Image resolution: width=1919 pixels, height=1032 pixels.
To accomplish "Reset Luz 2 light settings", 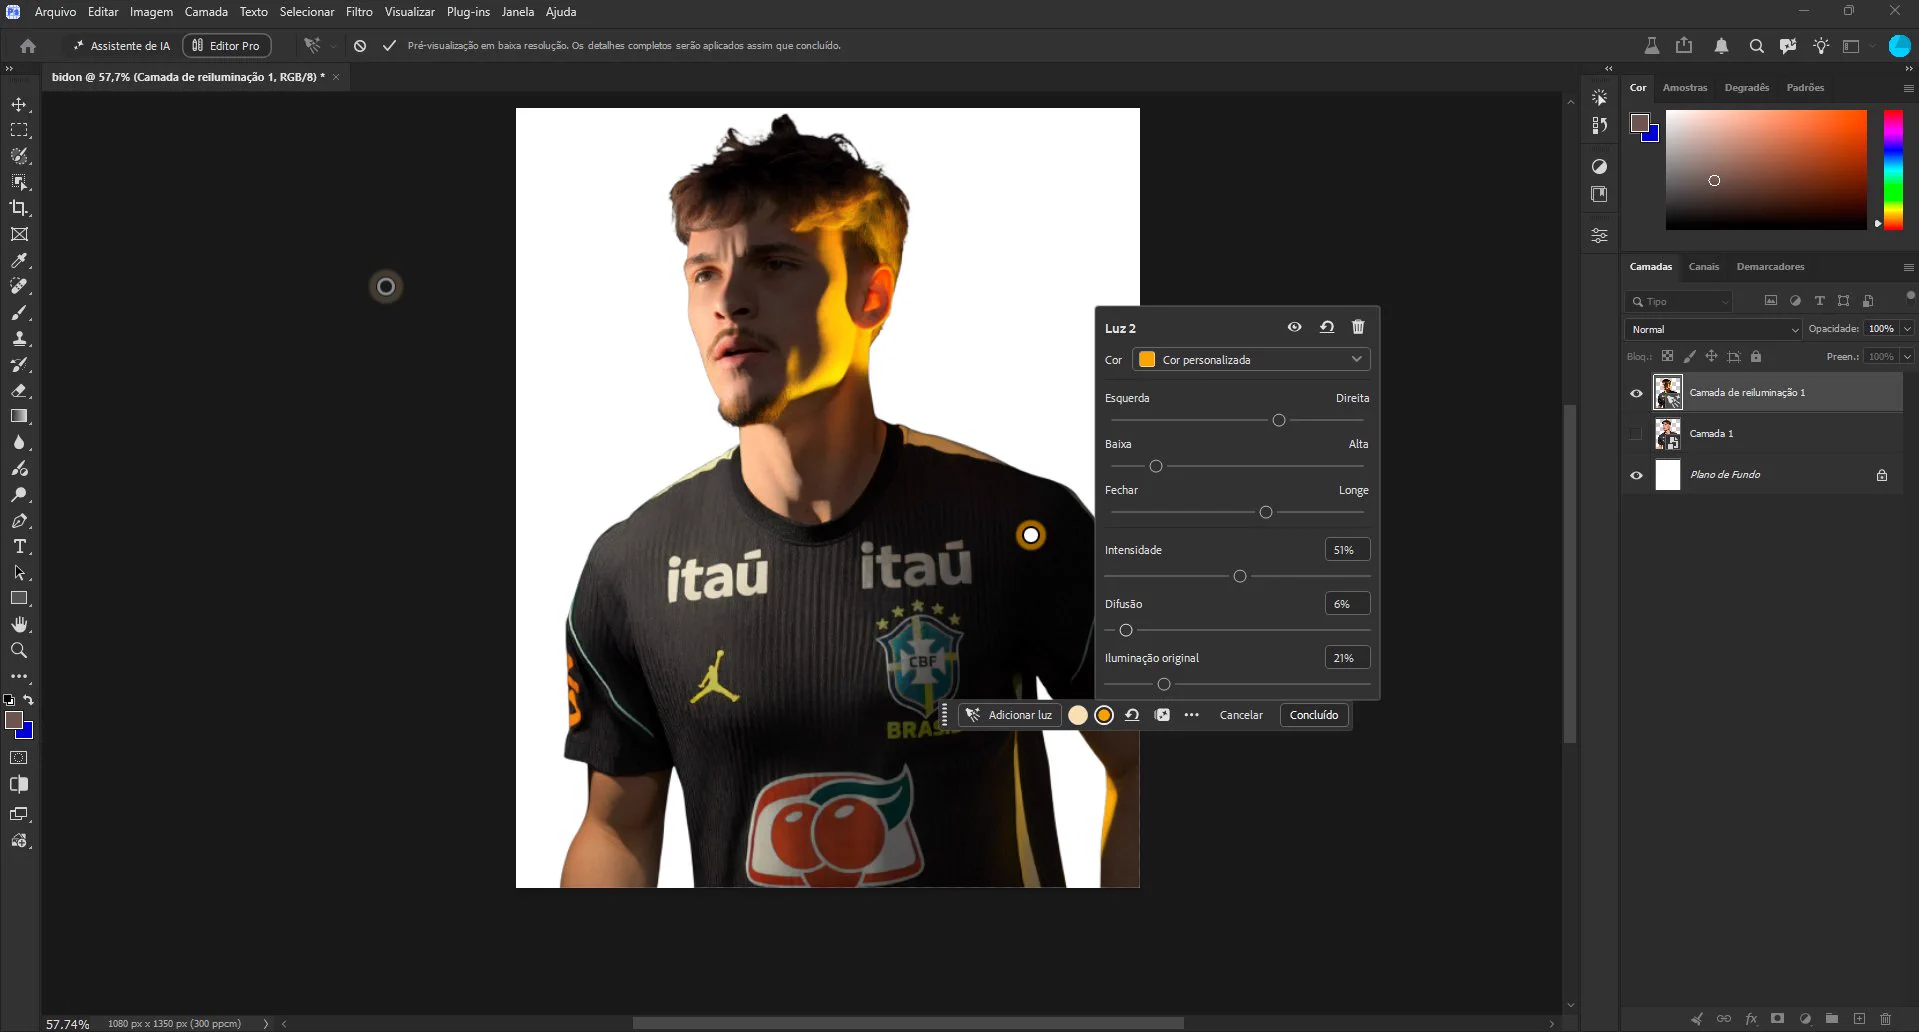I will (1327, 327).
